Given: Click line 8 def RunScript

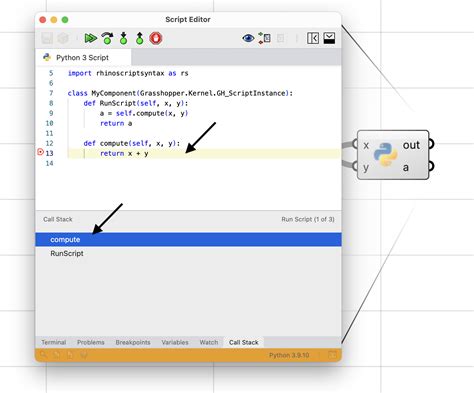Looking at the screenshot, I should [x=136, y=103].
